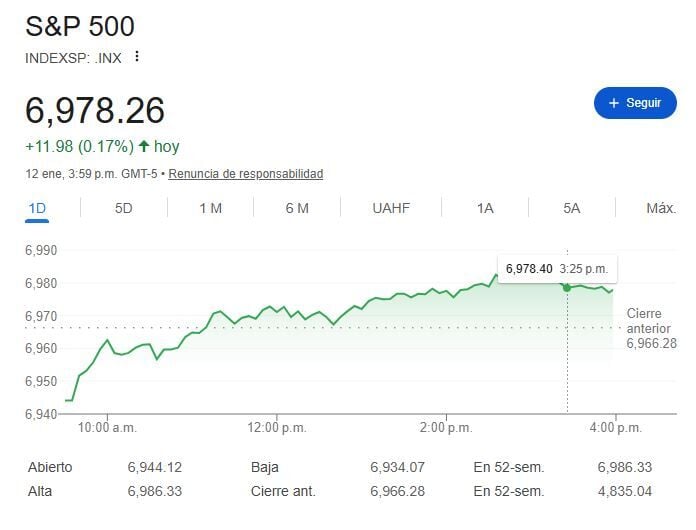Image resolution: width=696 pixels, height=530 pixels.
Task: Open the Renuncia de responsabilidad link
Action: pyautogui.click(x=245, y=174)
